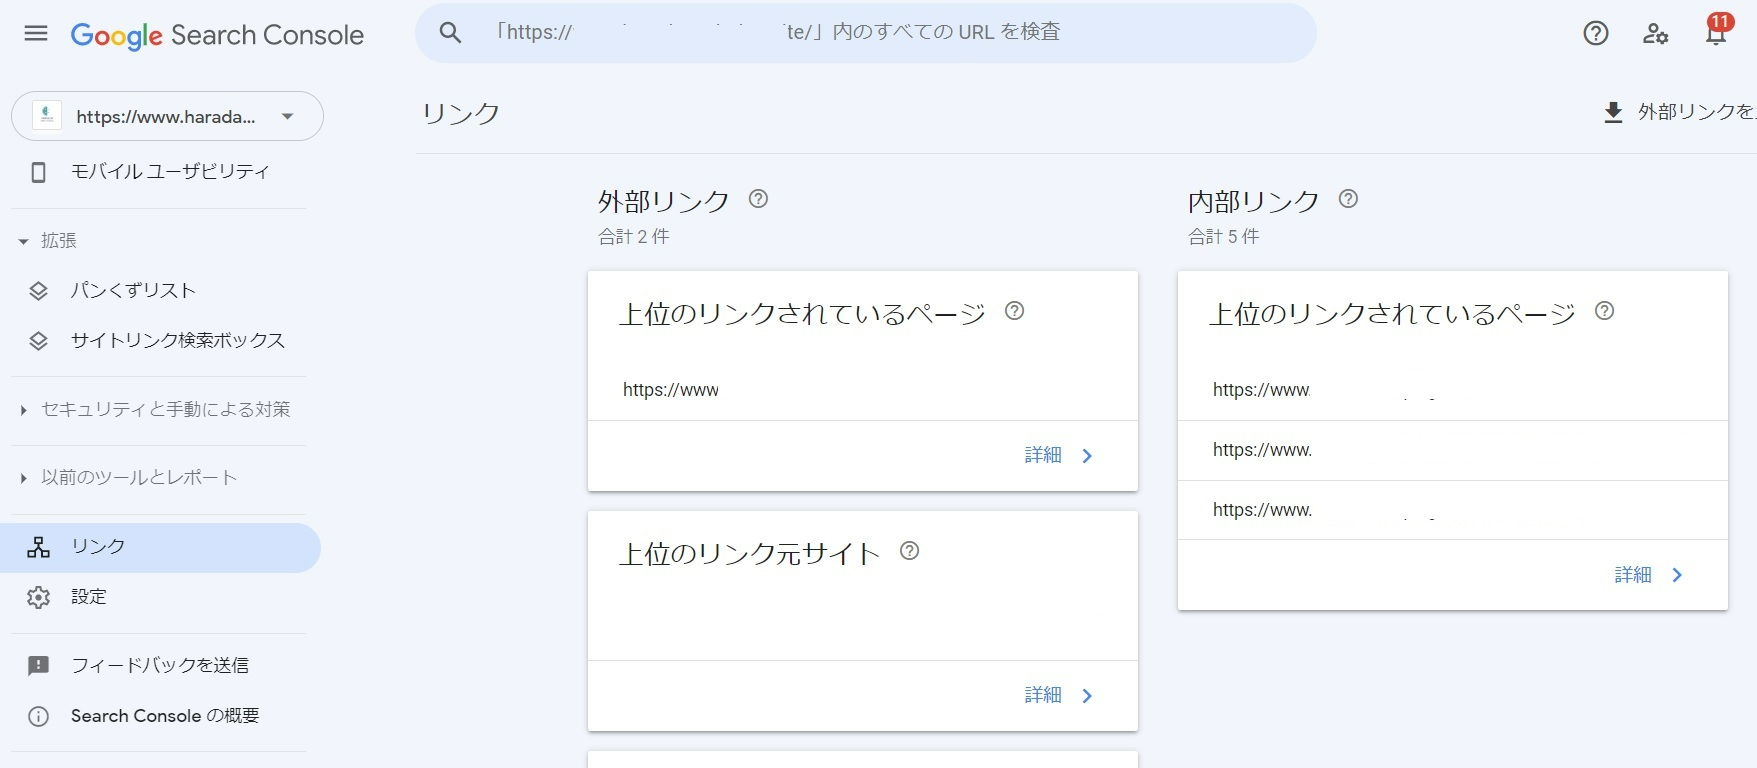Click the feedback exclamation icon
The image size is (1757, 768).
(x=38, y=666)
